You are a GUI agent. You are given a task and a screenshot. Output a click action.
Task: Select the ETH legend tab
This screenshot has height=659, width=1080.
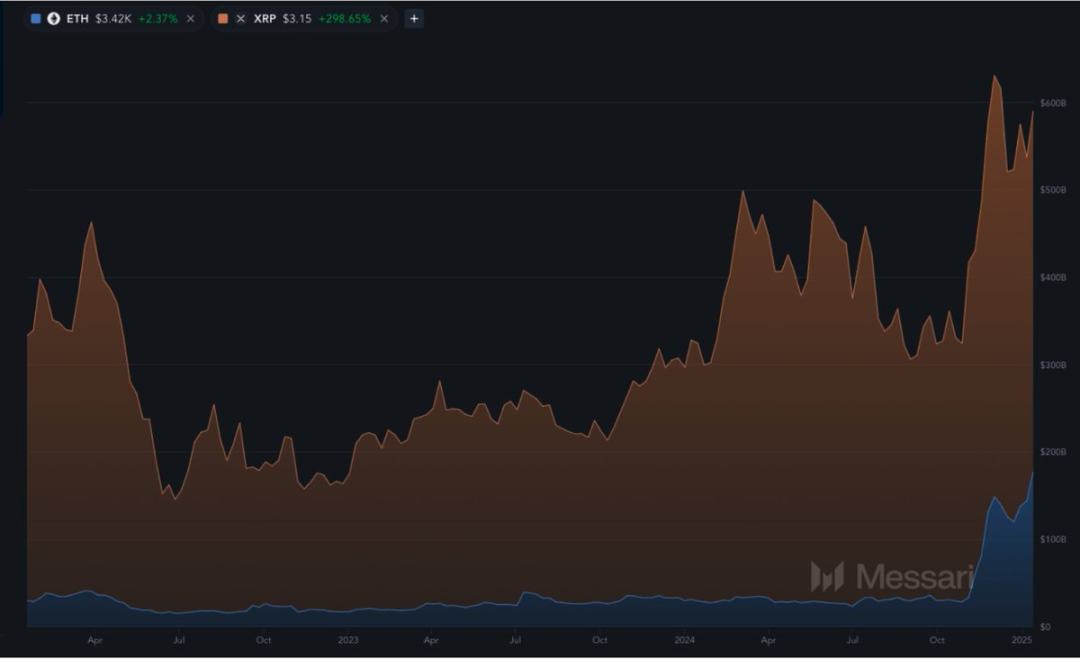click(x=75, y=18)
